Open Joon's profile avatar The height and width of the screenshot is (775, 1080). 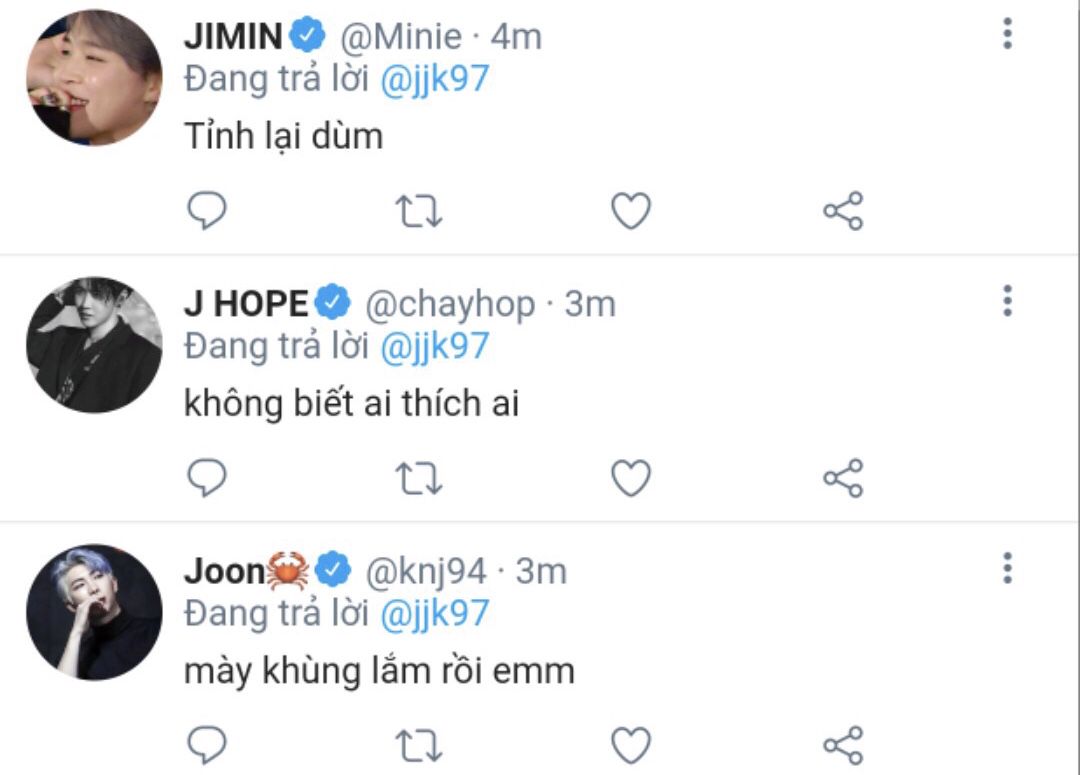coord(94,612)
